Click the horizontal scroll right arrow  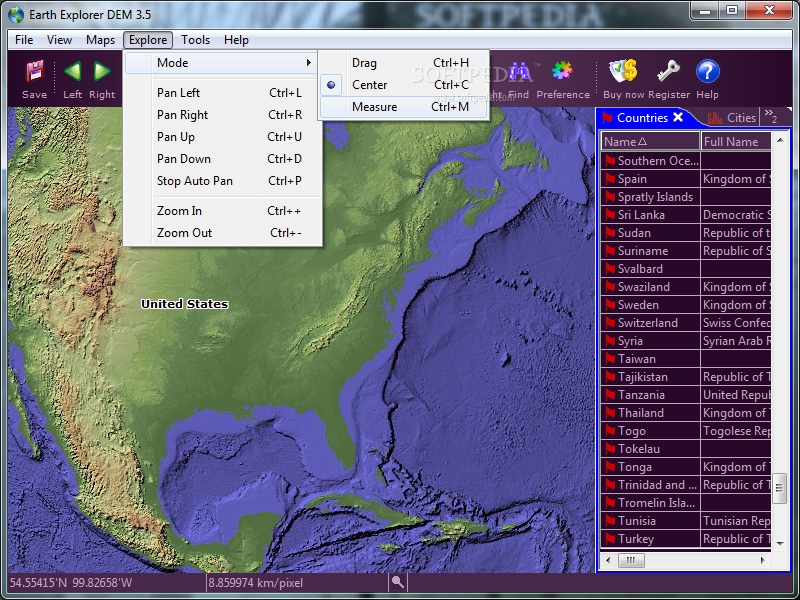pos(763,560)
